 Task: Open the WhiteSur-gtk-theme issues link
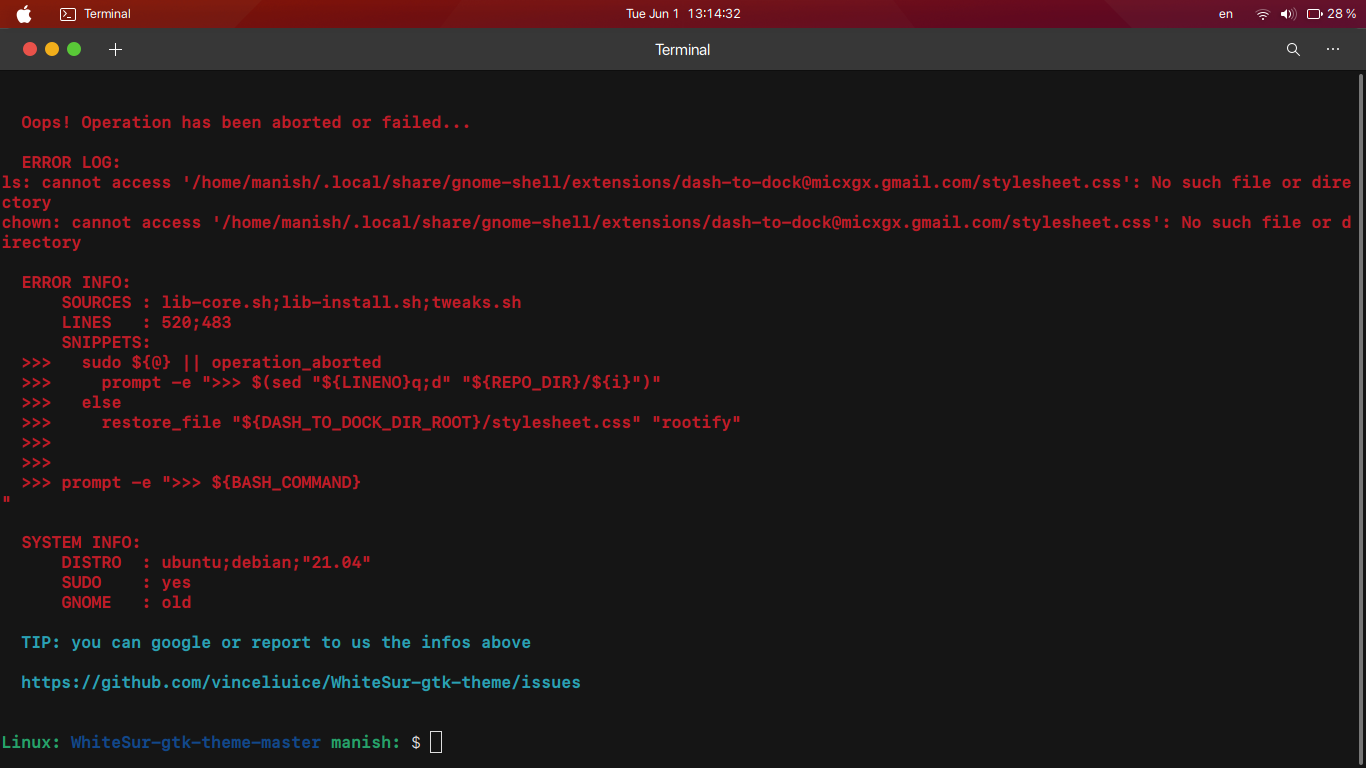click(x=302, y=682)
